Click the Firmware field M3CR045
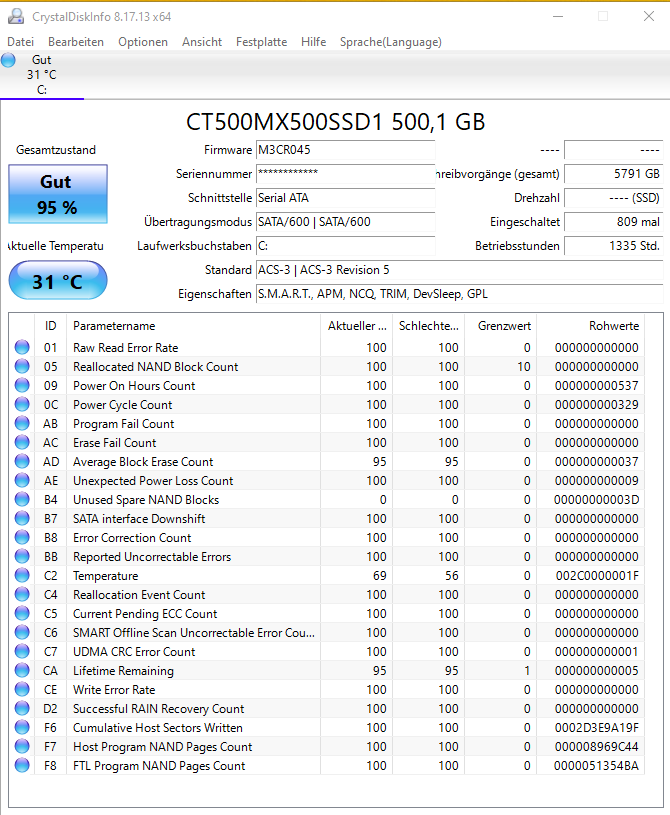This screenshot has height=815, width=670. pos(346,150)
